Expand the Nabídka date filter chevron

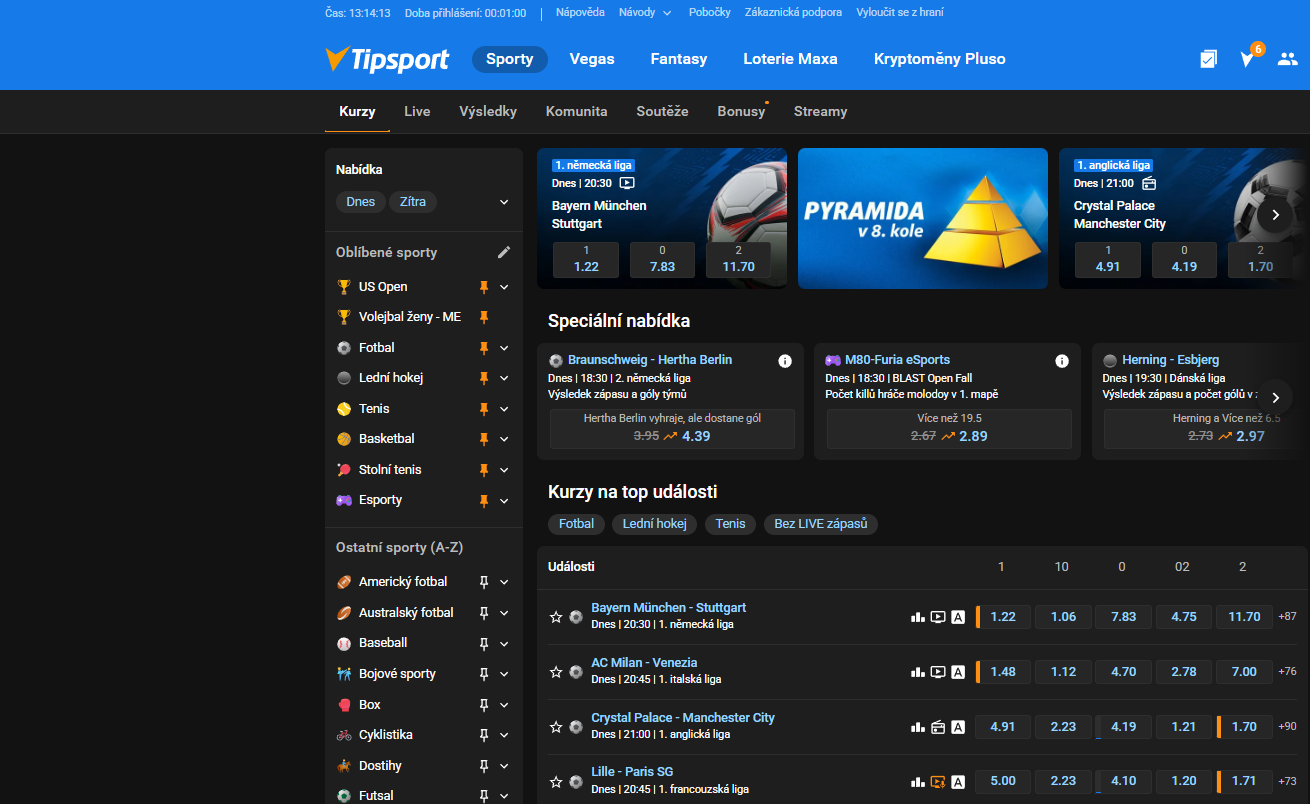click(504, 202)
